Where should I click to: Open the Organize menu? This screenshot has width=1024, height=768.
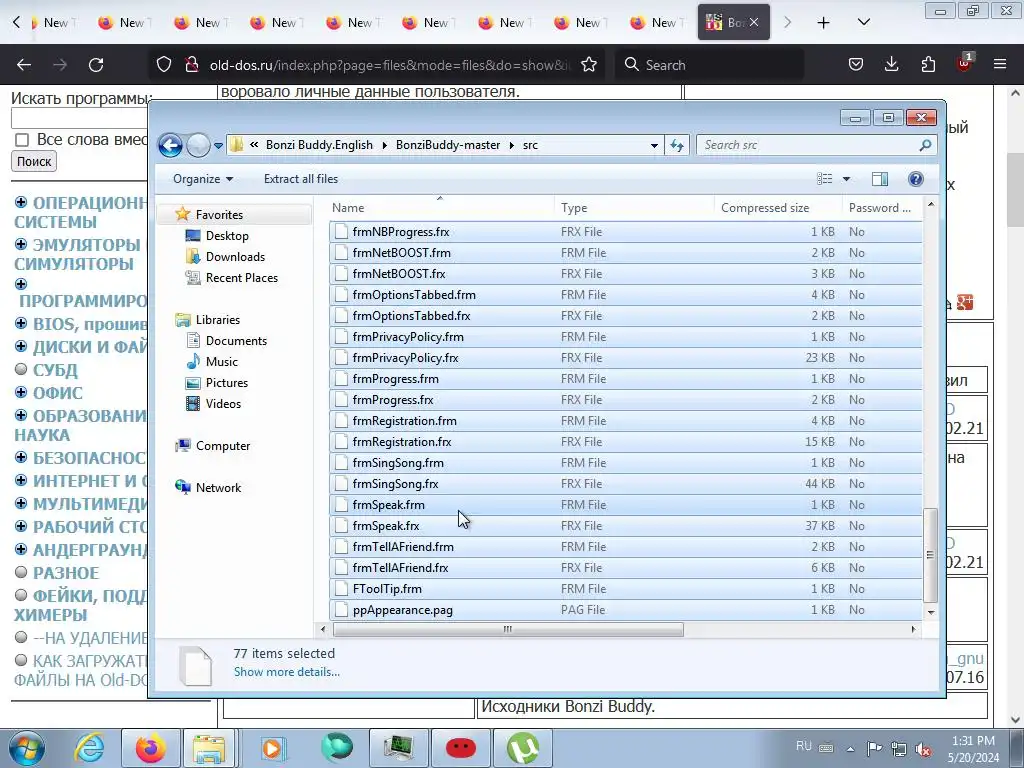[202, 179]
